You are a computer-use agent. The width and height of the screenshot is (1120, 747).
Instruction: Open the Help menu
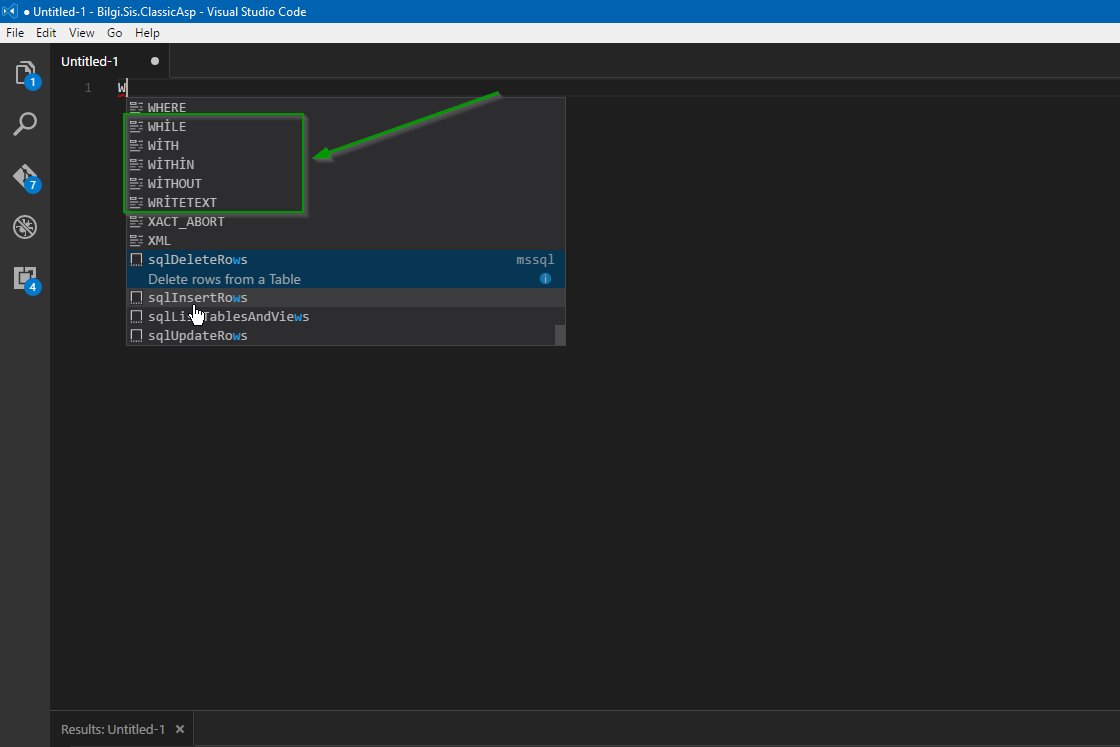(147, 33)
